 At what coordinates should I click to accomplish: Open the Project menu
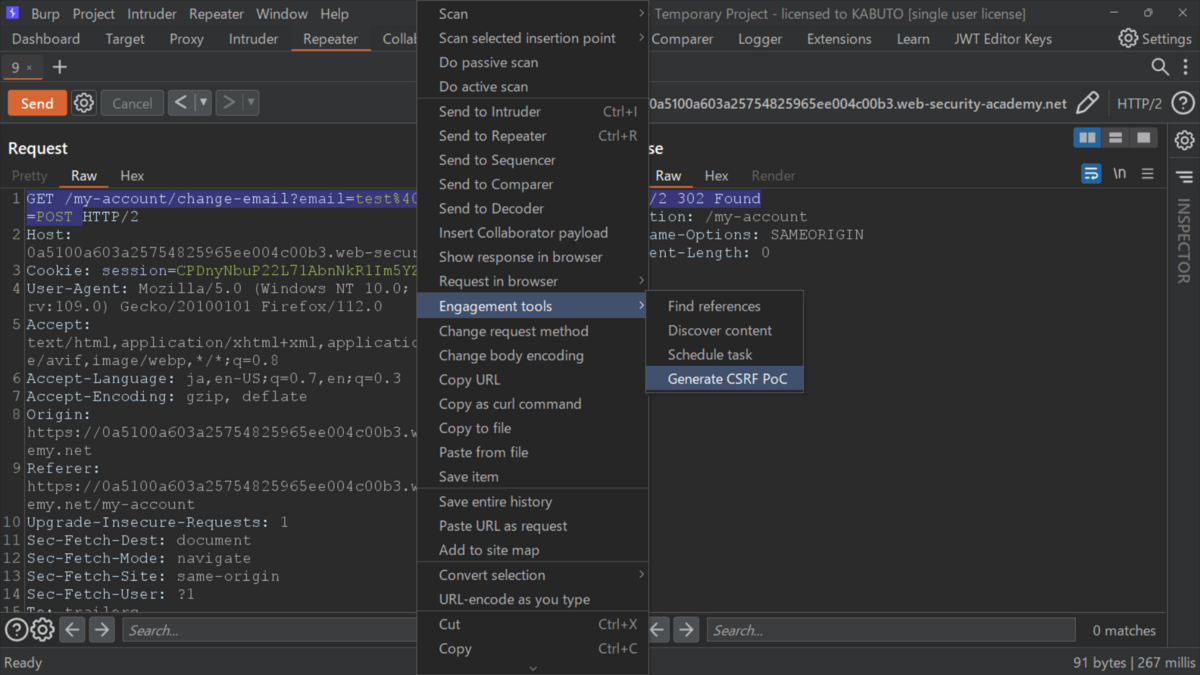pyautogui.click(x=93, y=14)
